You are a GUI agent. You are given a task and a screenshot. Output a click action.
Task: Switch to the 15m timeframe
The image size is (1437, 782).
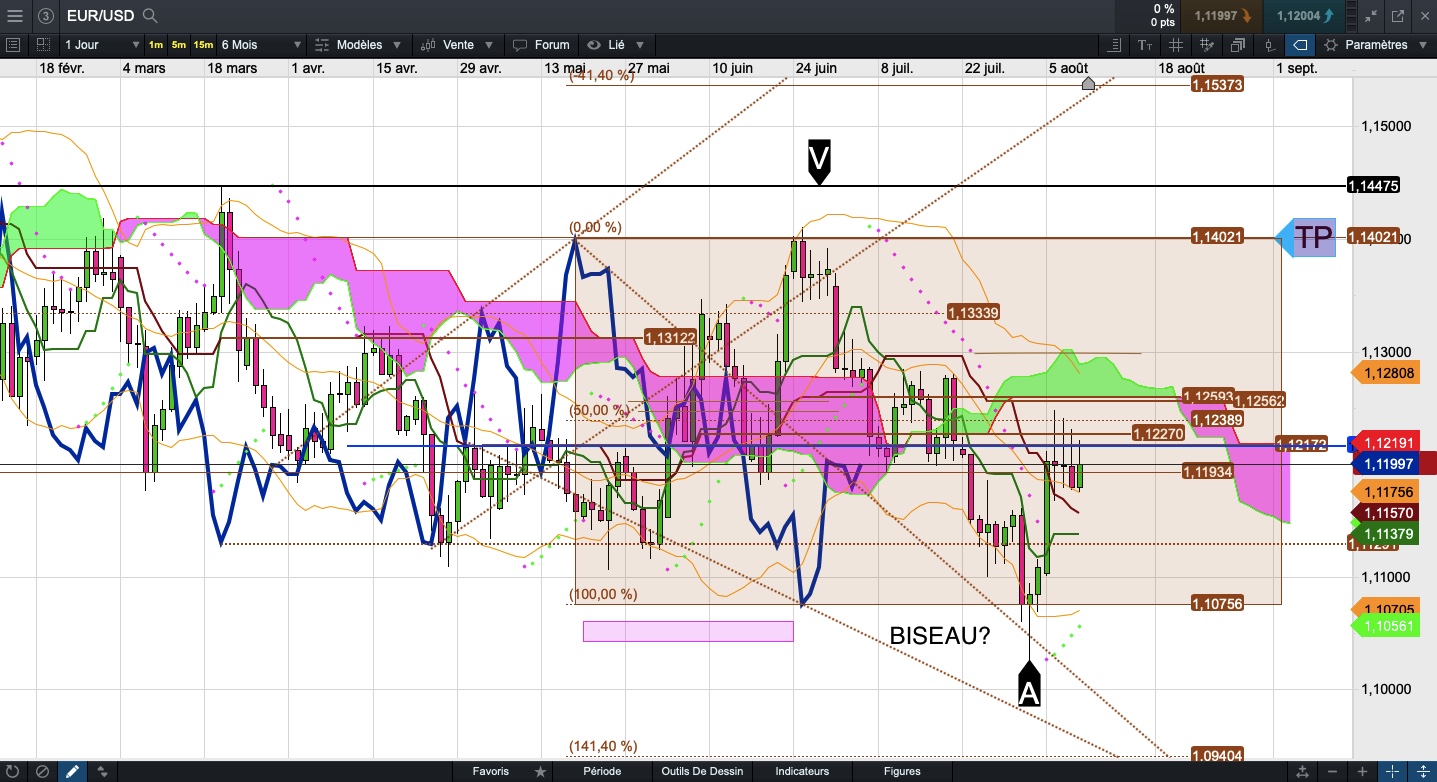click(203, 45)
